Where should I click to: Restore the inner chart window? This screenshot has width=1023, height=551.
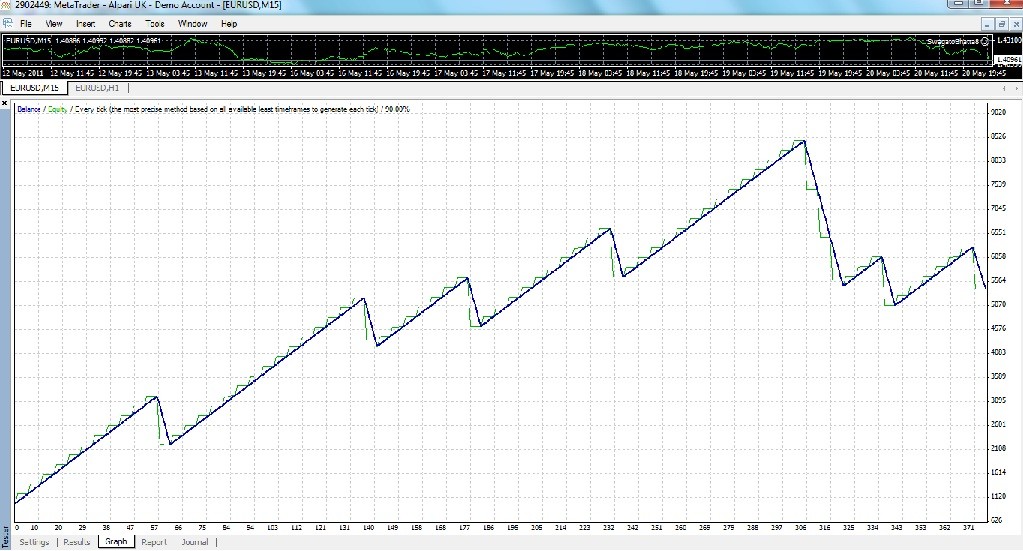coord(1002,24)
